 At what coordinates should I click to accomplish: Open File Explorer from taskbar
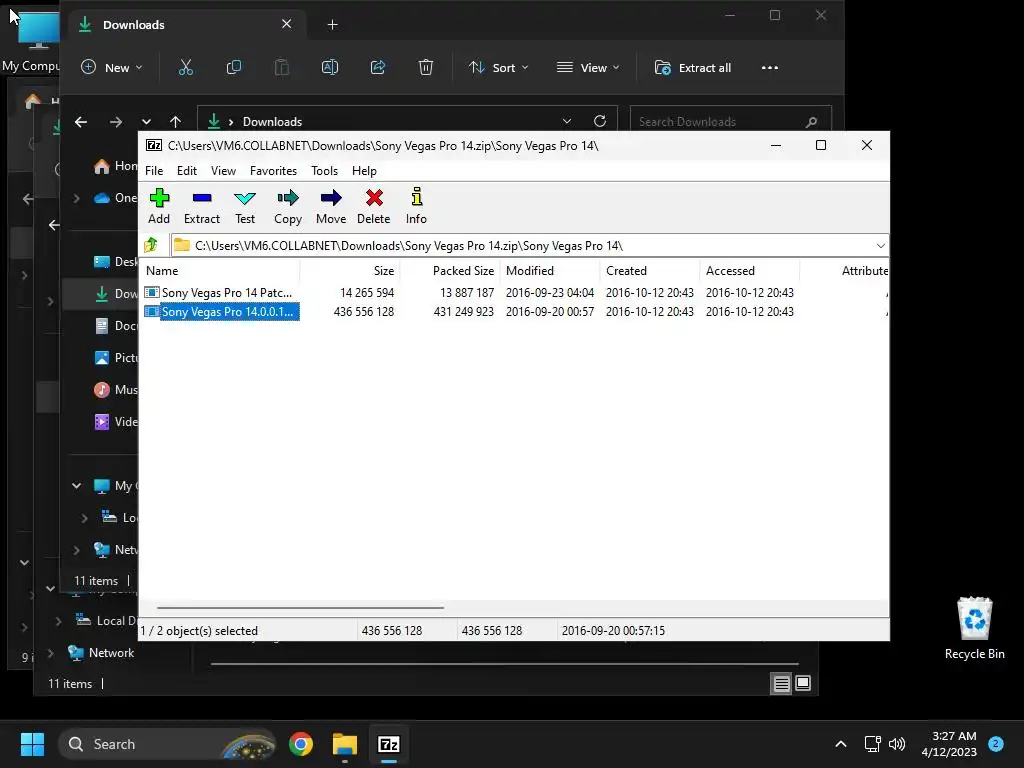tap(345, 744)
